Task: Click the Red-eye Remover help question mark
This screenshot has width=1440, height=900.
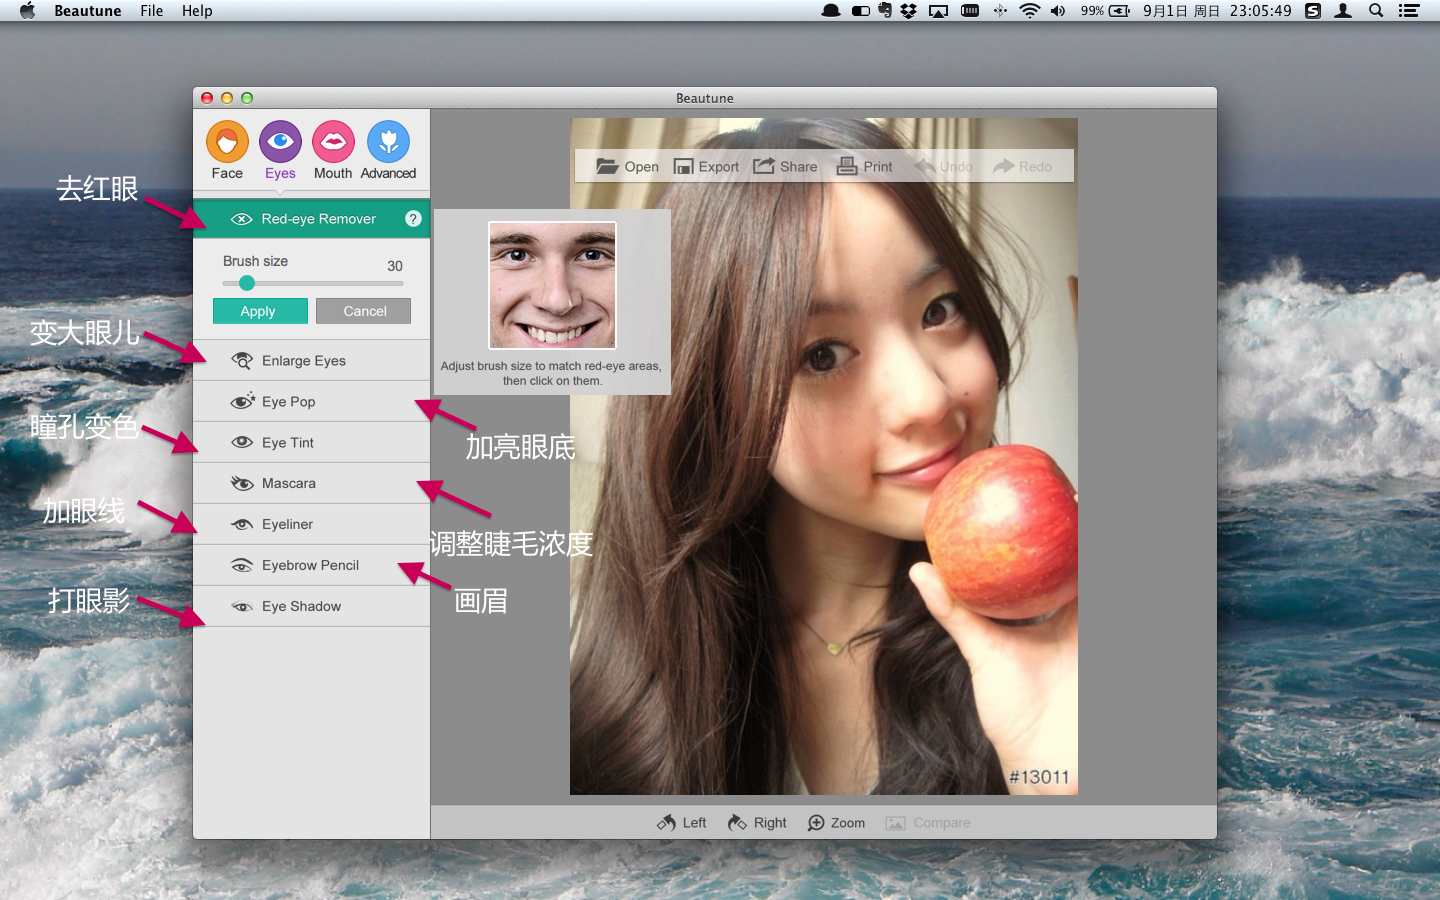Action: 413,218
